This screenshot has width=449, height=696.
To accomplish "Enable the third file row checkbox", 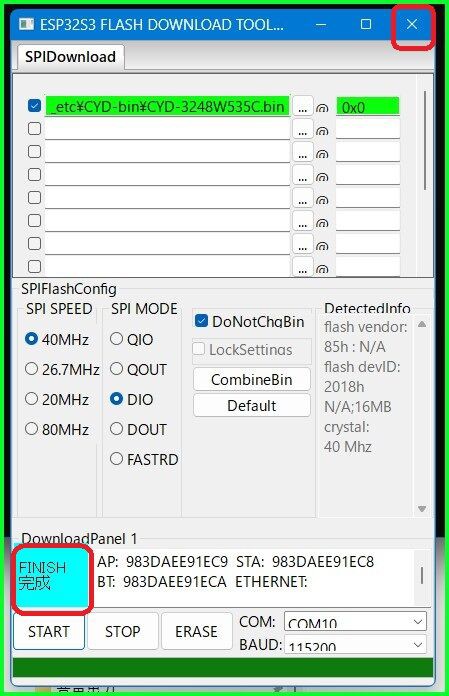I will pos(34,151).
